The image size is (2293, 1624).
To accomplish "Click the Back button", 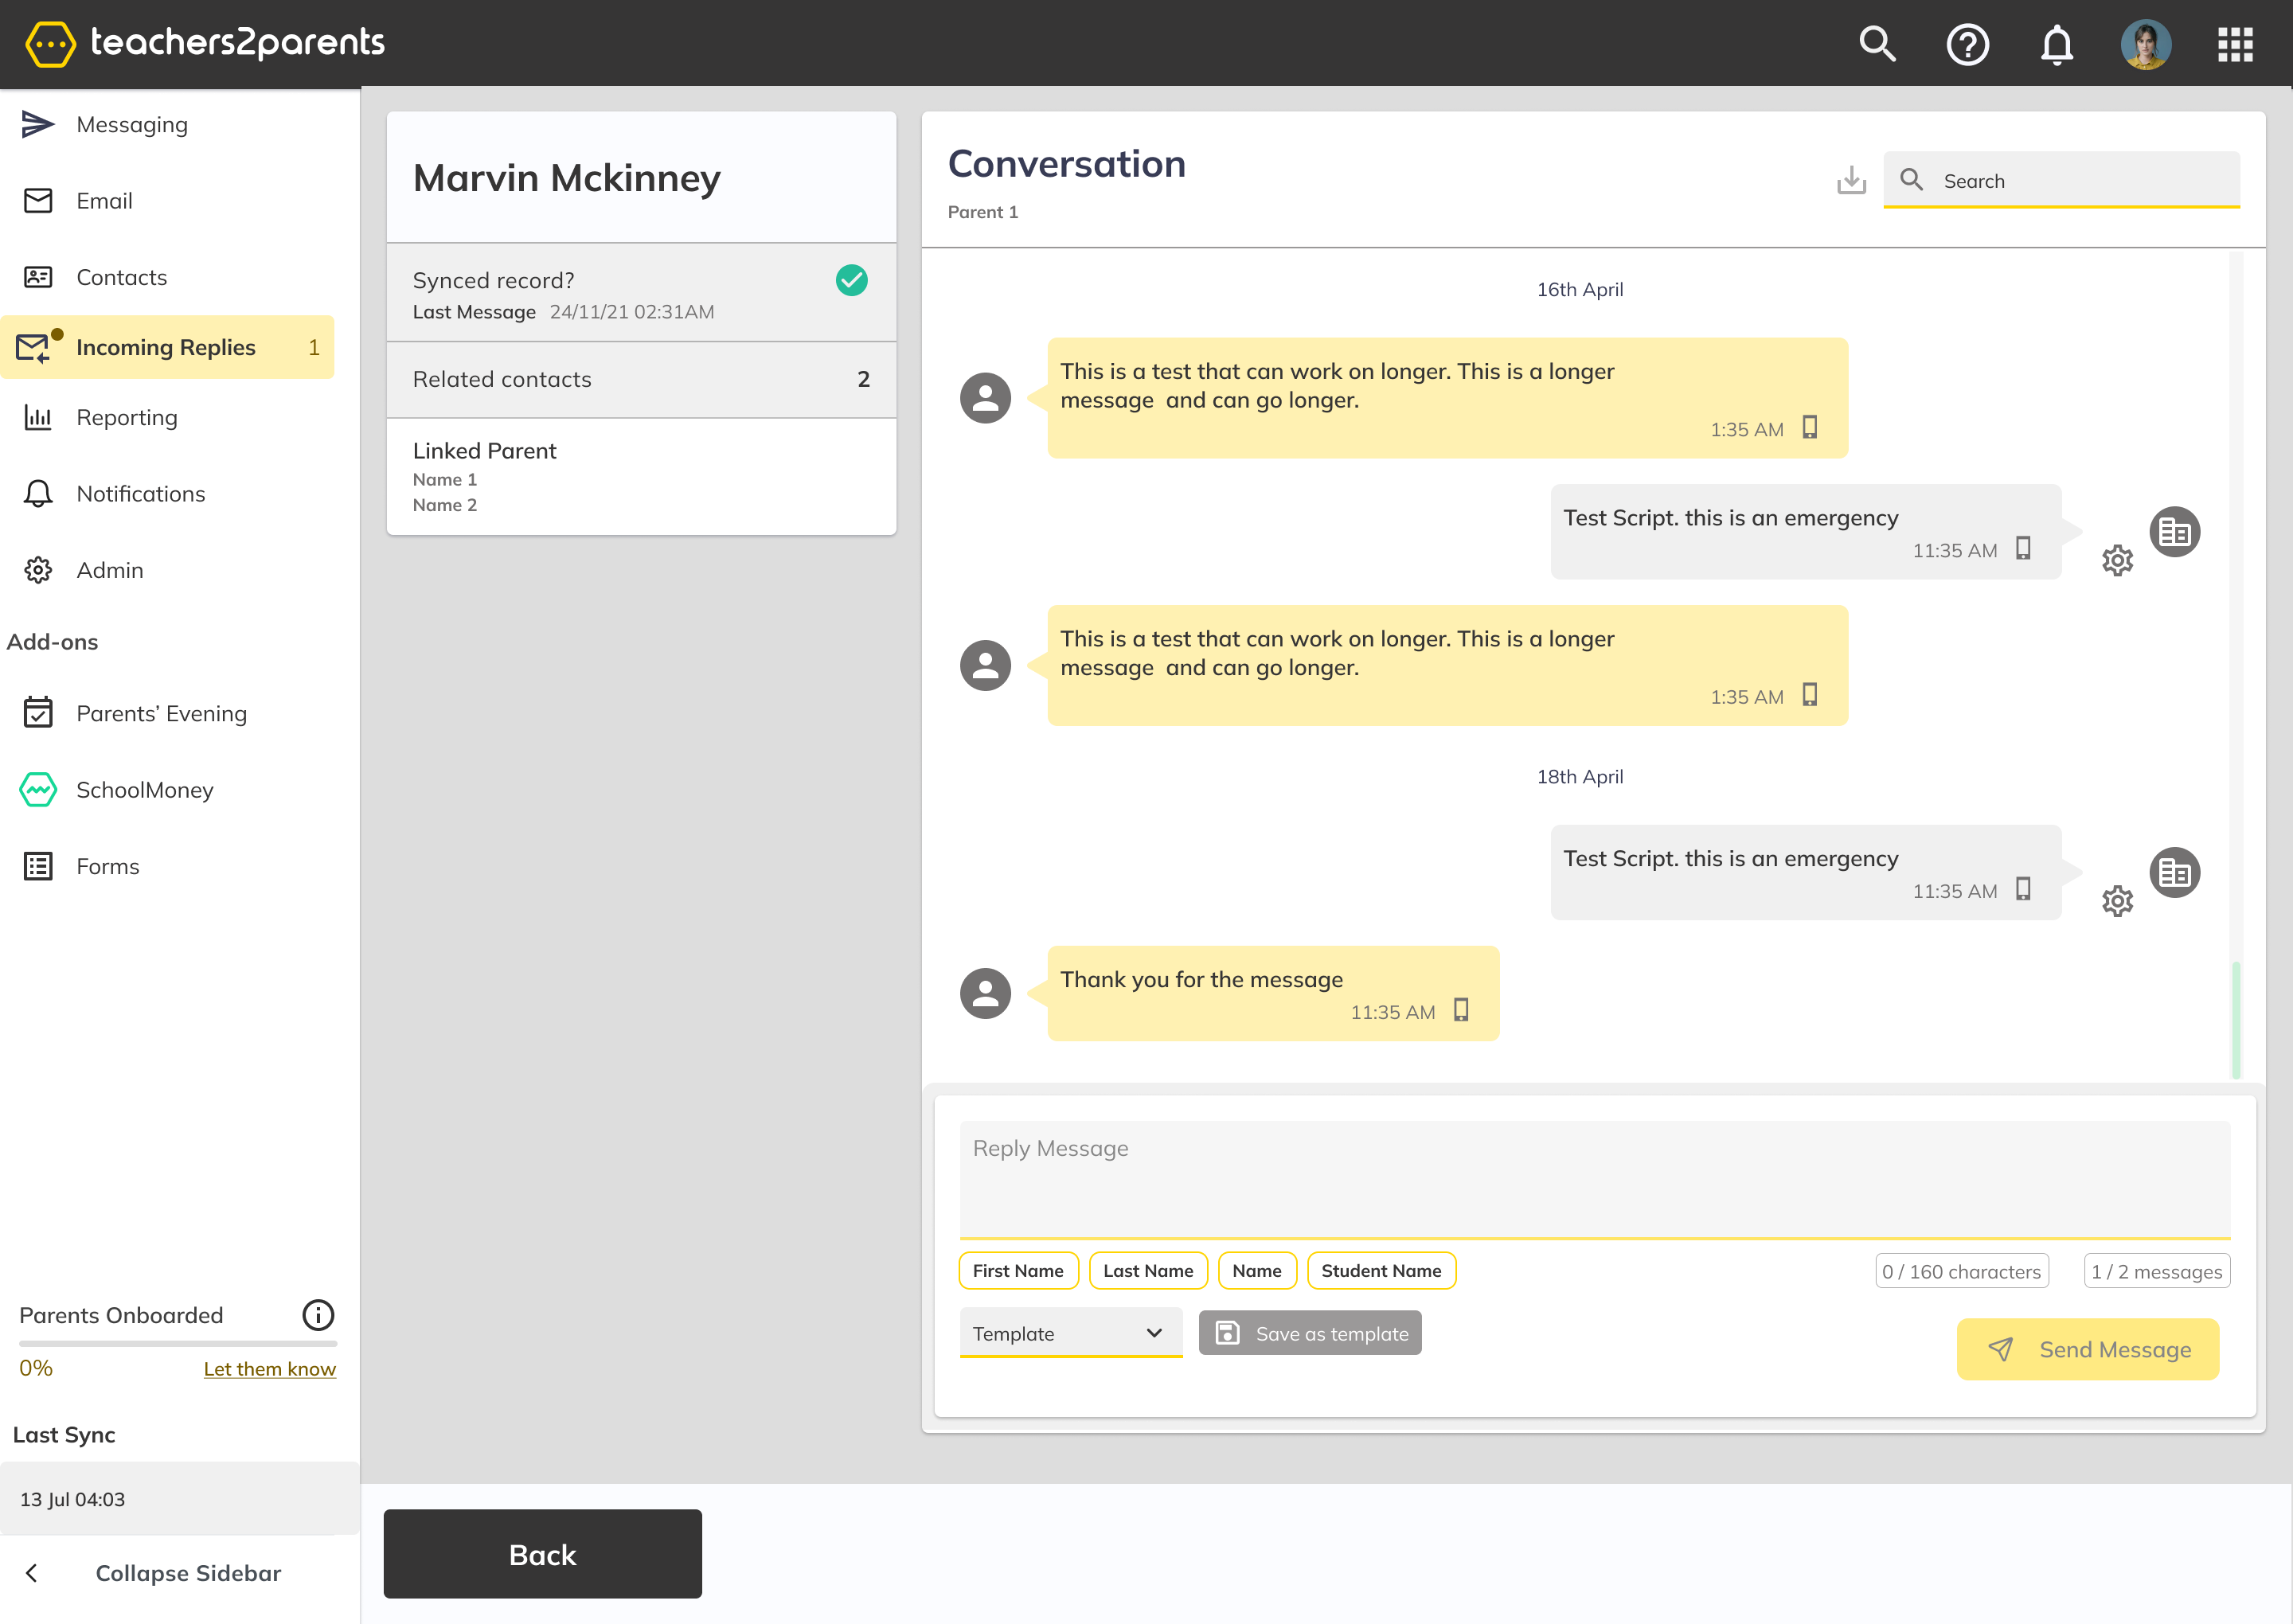I will coord(543,1554).
